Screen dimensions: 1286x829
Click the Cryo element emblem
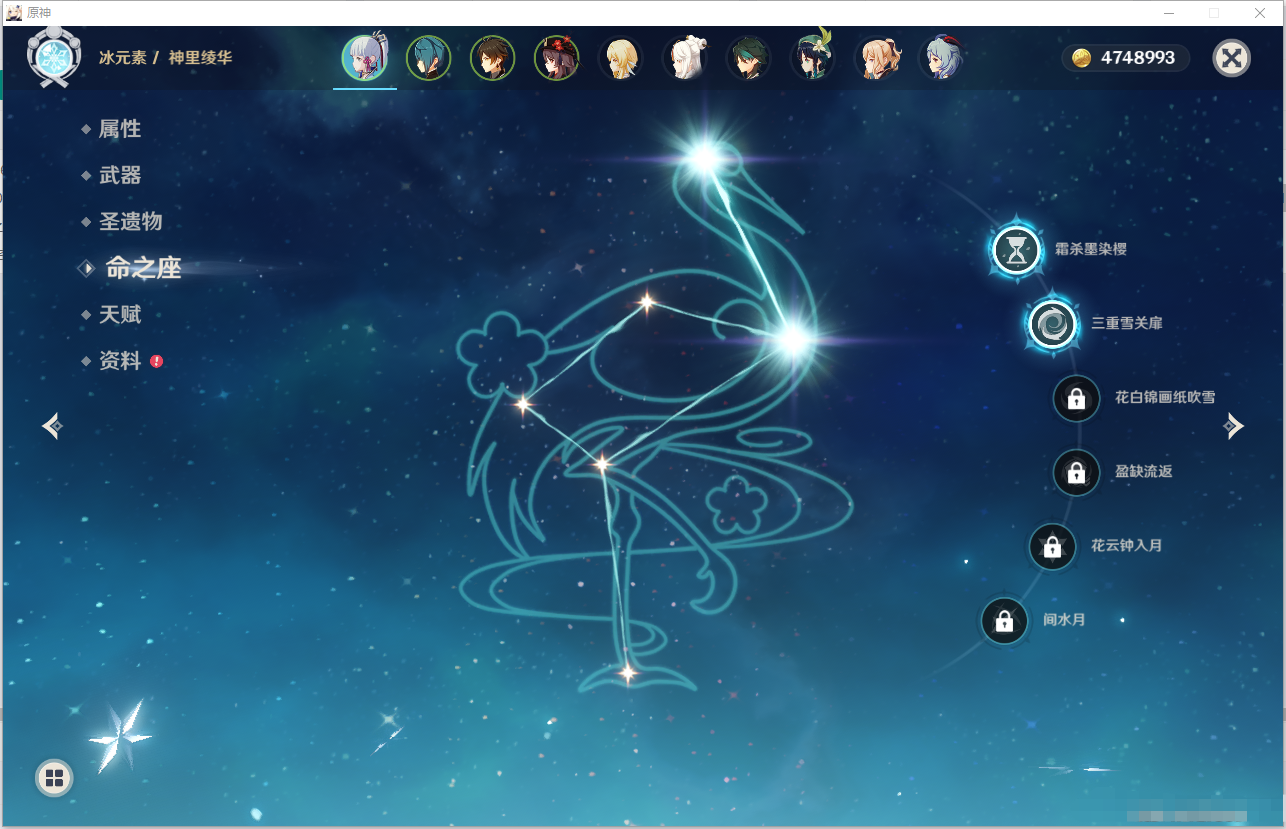coord(54,57)
